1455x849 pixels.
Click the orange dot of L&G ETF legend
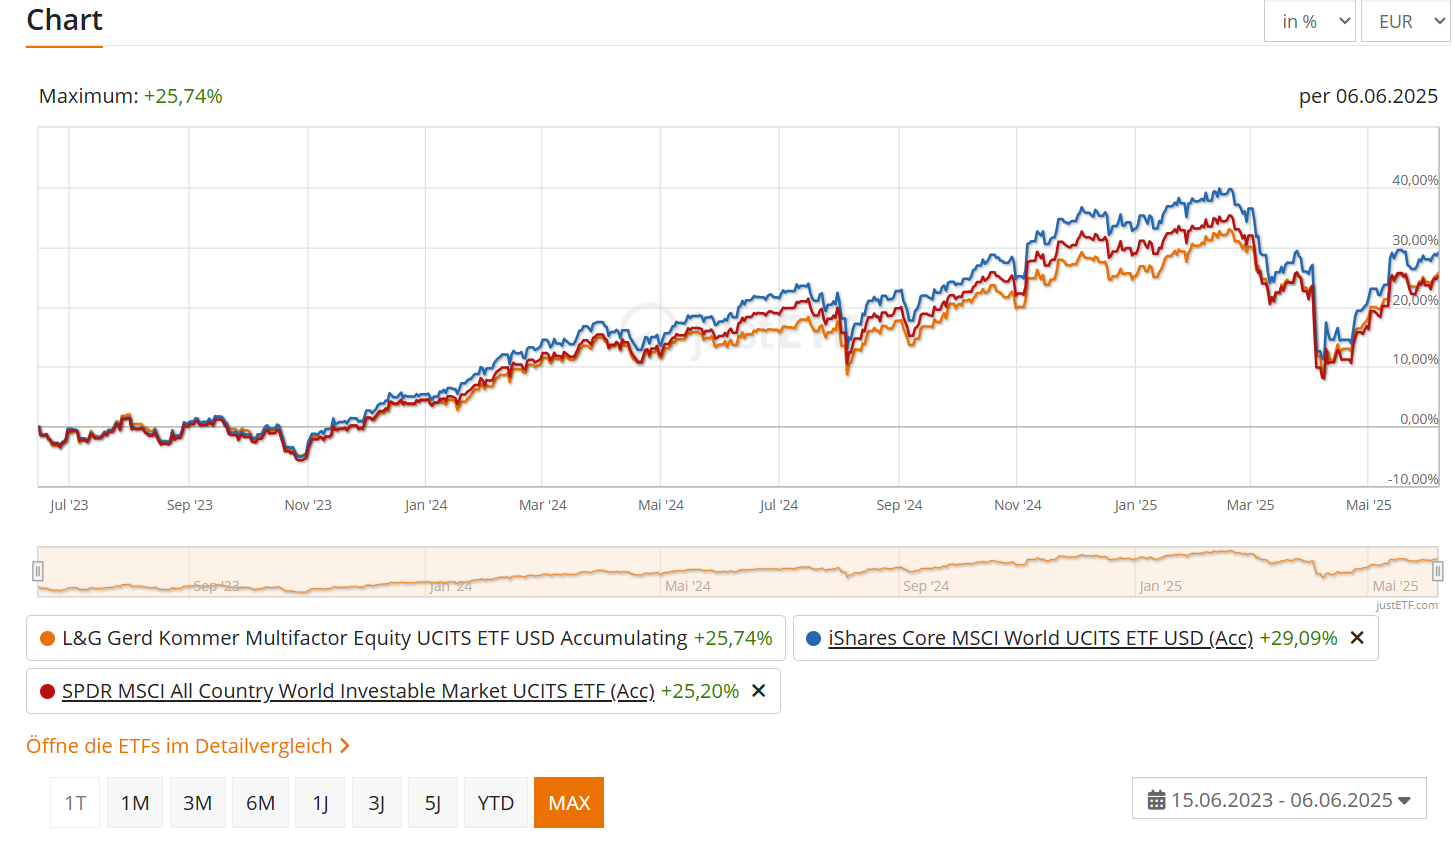(47, 639)
